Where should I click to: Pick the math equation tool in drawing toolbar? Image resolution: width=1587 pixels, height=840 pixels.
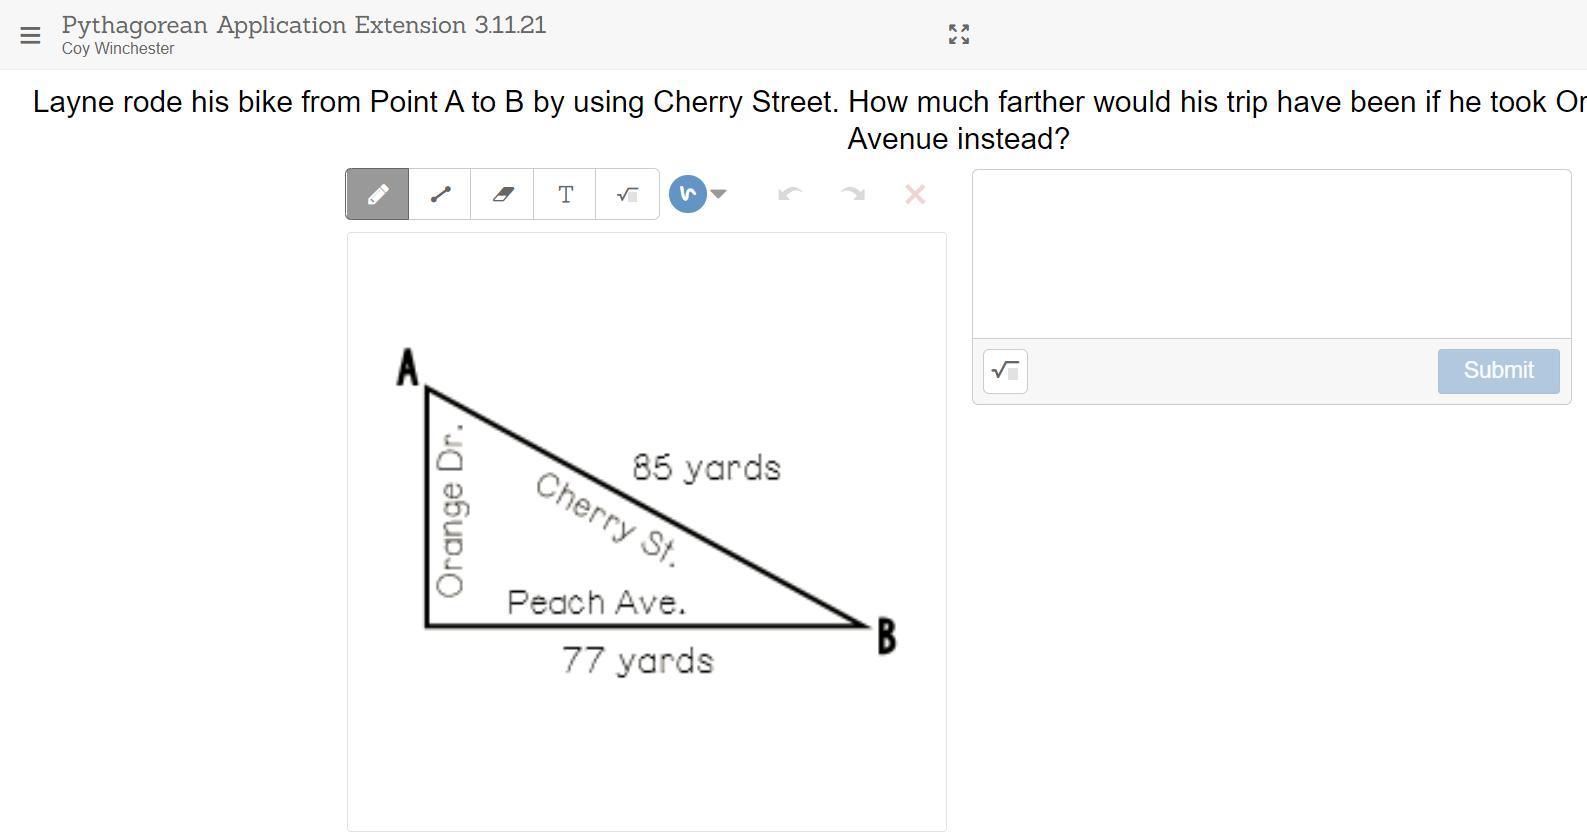pyautogui.click(x=627, y=194)
